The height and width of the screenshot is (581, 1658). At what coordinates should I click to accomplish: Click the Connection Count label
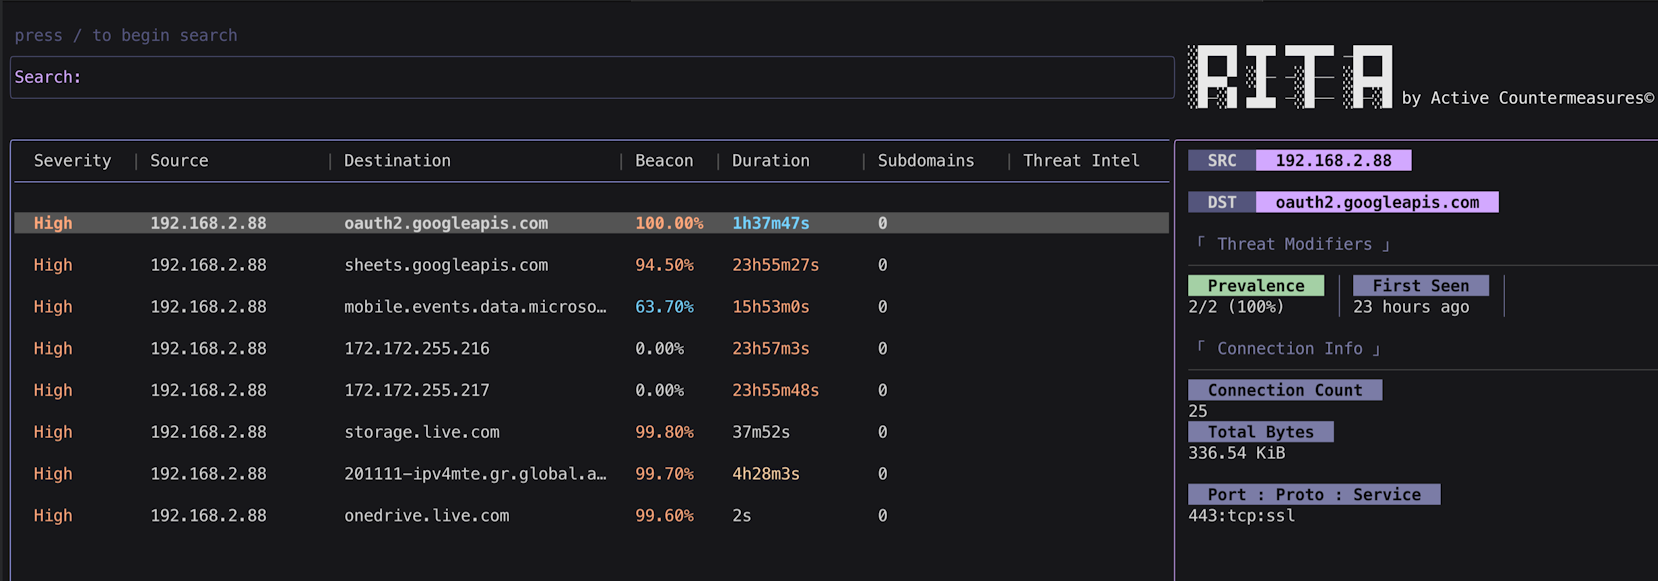coord(1285,390)
